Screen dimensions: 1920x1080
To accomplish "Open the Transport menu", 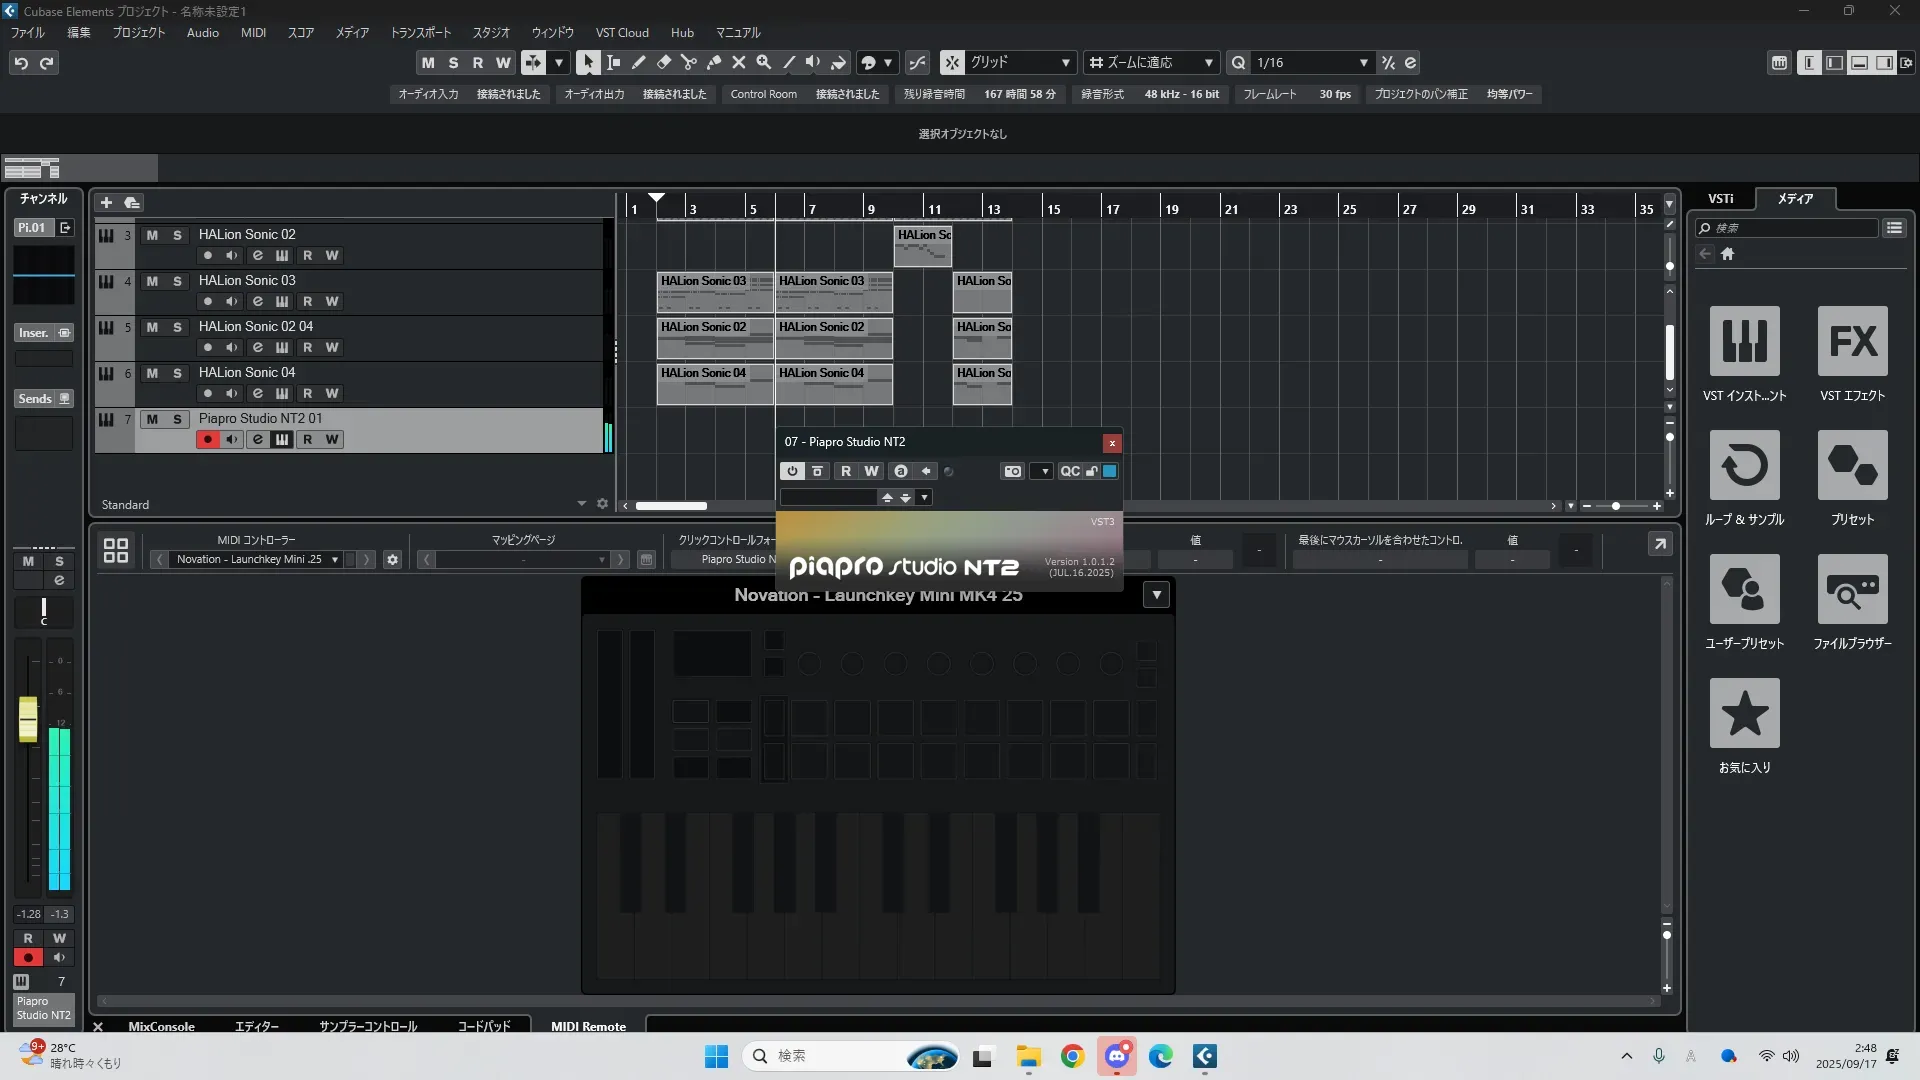I will (x=420, y=32).
